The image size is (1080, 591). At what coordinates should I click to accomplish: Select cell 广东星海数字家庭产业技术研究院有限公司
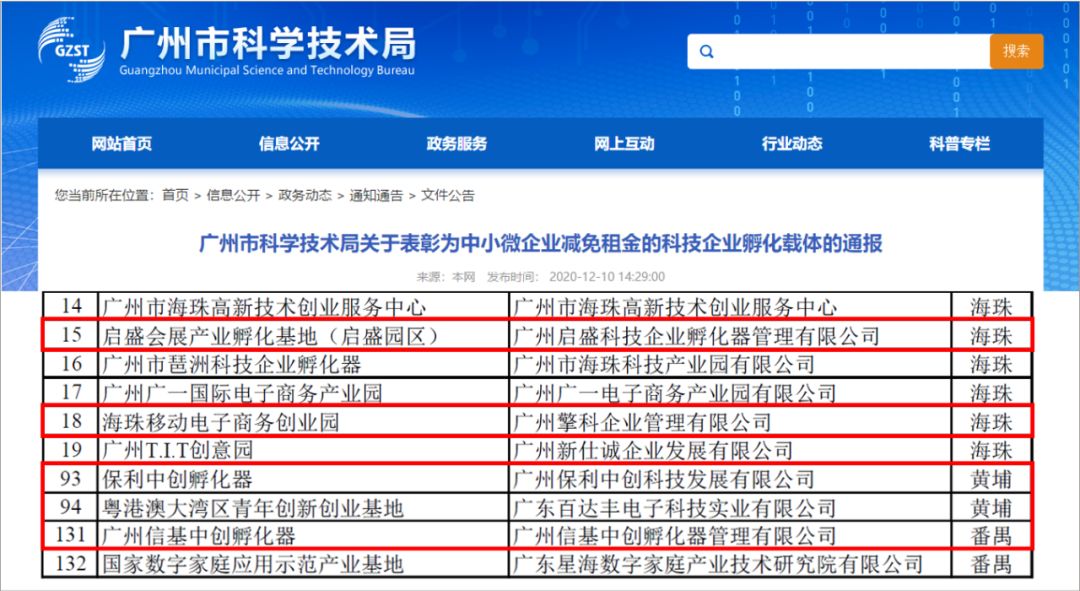coord(730,564)
